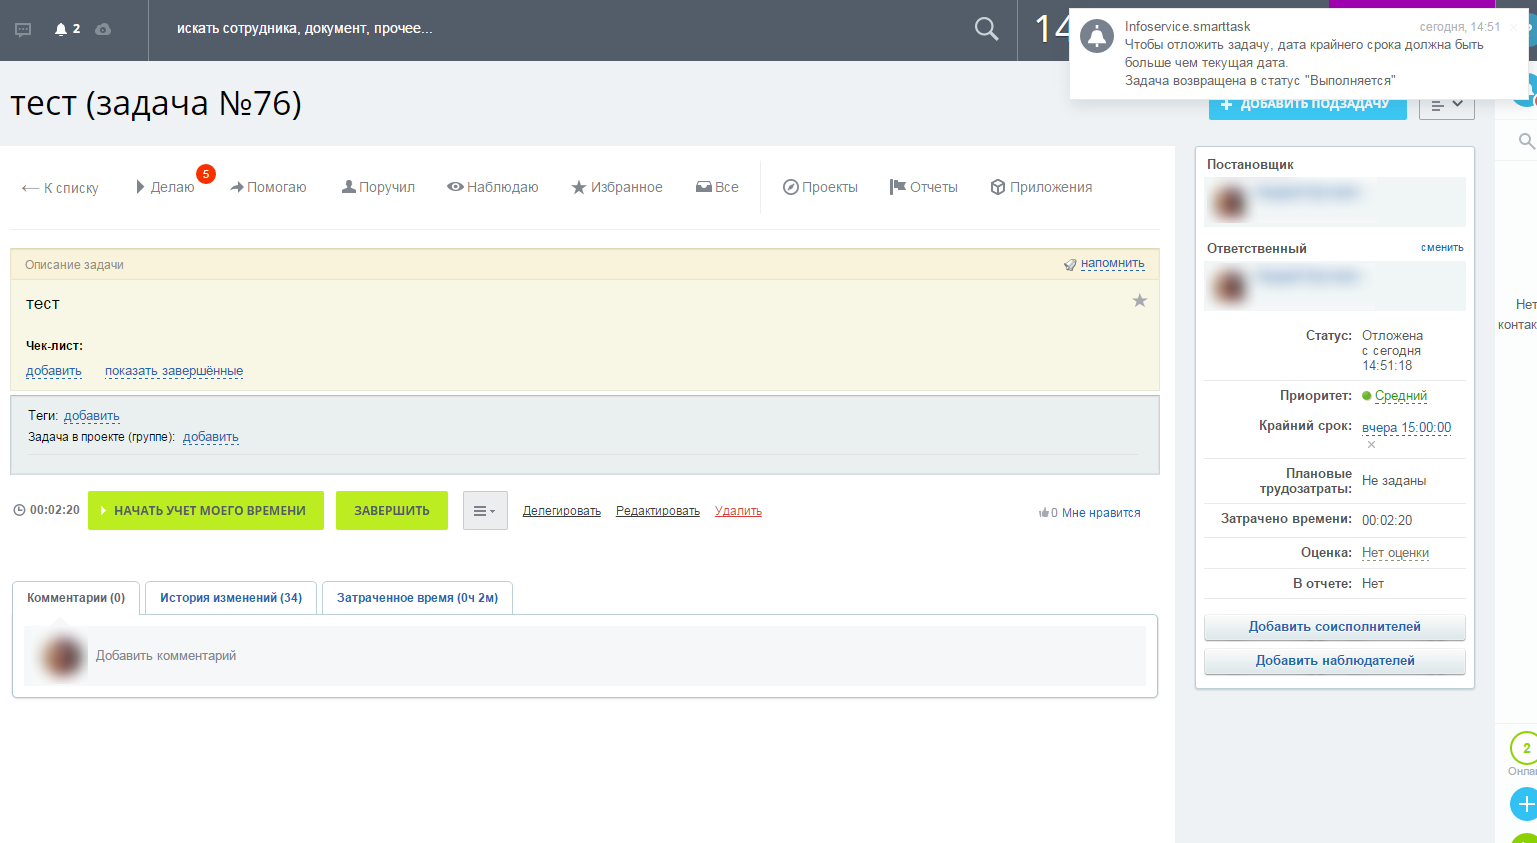1537x843 pixels.
Task: Expand the menu dropdown next to 'Завершить'
Action: click(485, 511)
